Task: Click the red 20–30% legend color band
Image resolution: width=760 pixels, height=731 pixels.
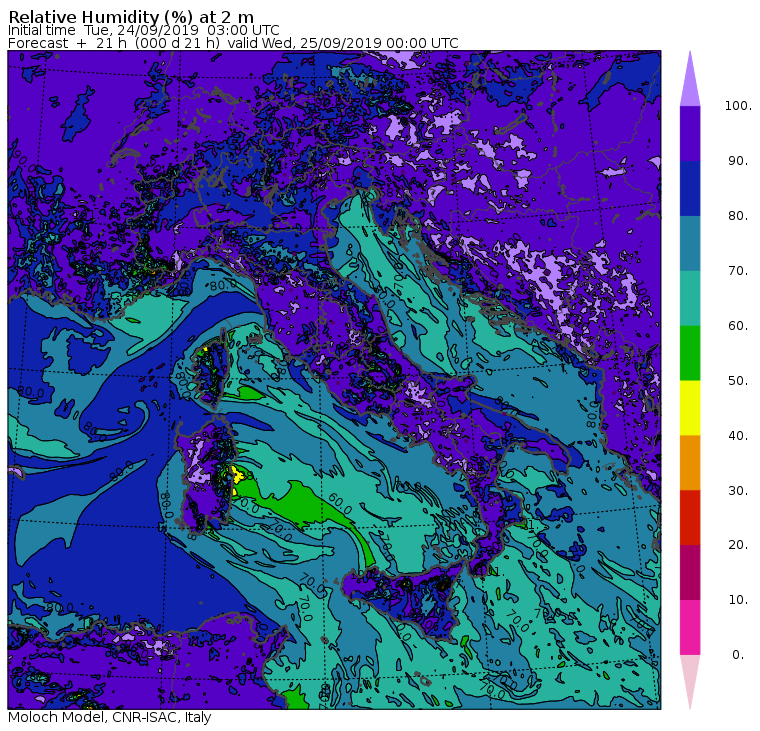Action: point(690,517)
